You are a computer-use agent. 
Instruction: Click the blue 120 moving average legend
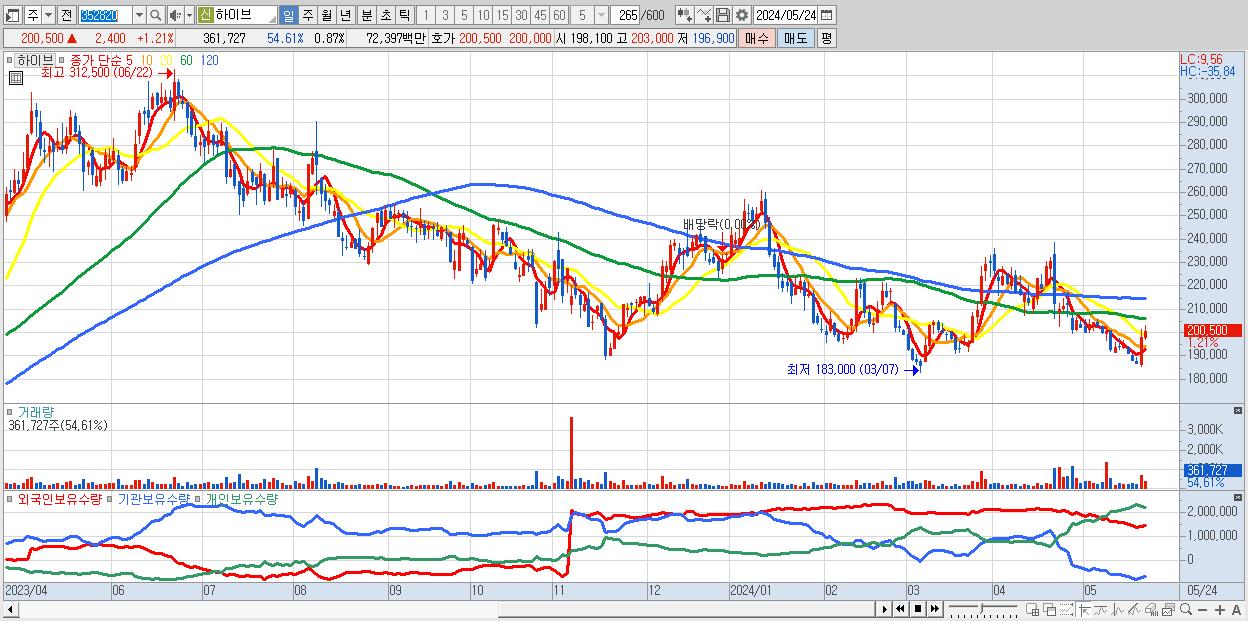click(209, 60)
